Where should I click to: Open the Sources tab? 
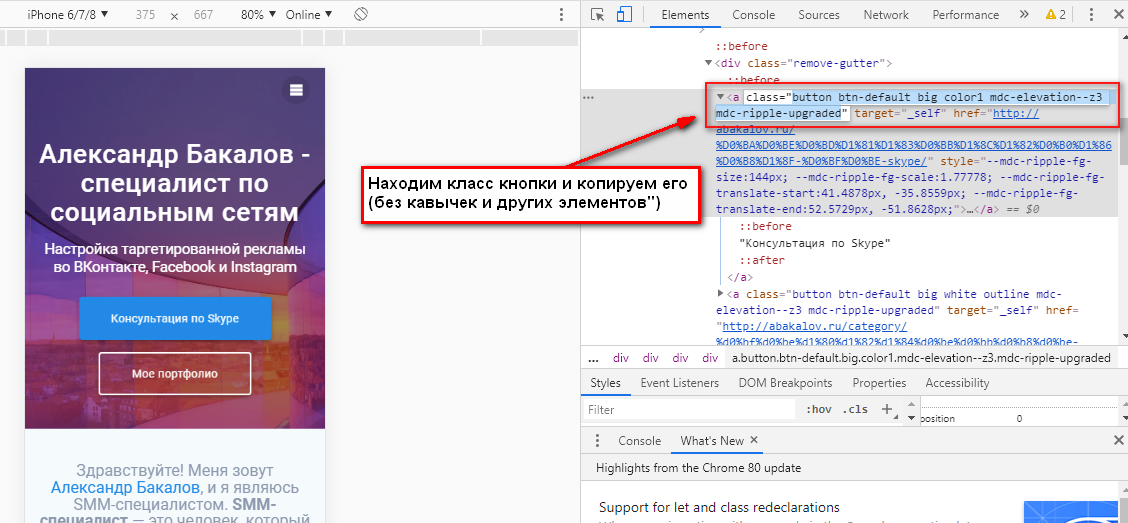point(819,14)
